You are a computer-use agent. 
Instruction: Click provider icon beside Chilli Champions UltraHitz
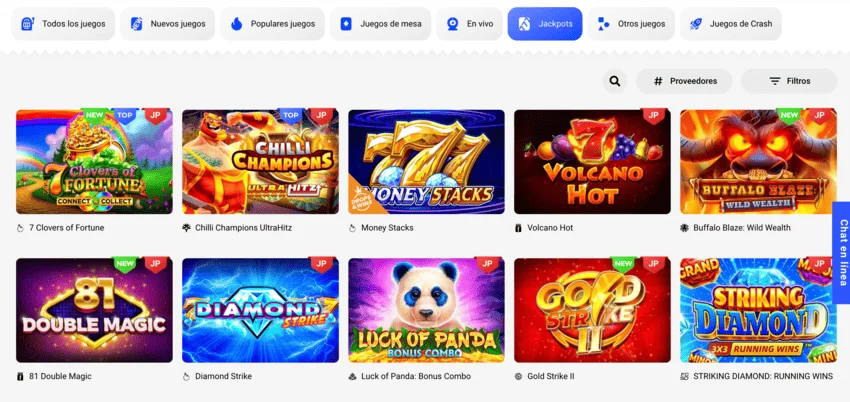(x=187, y=228)
